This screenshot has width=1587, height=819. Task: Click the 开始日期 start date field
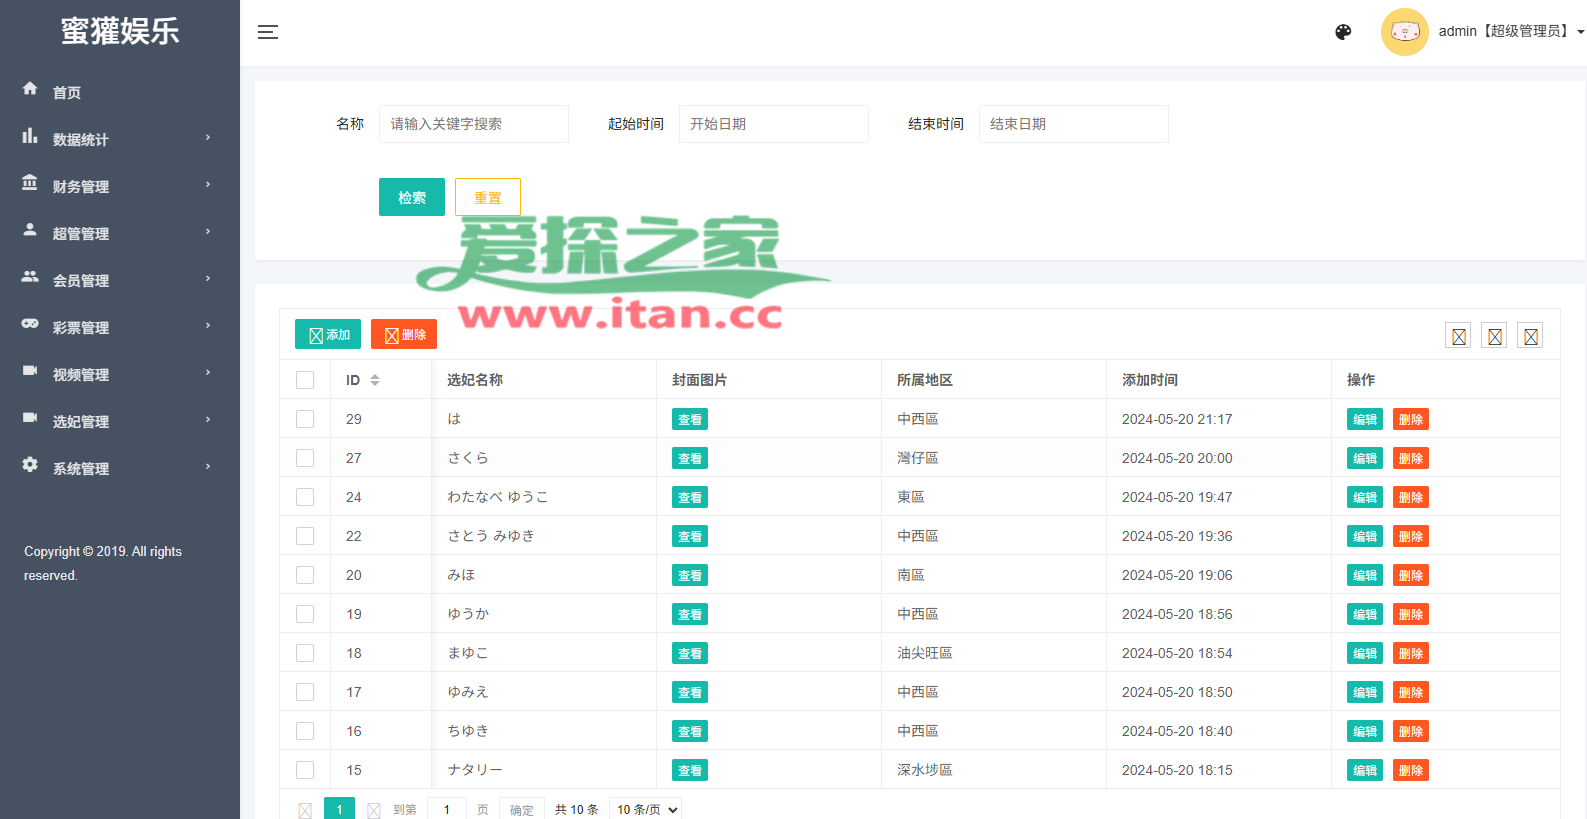pyautogui.click(x=773, y=124)
